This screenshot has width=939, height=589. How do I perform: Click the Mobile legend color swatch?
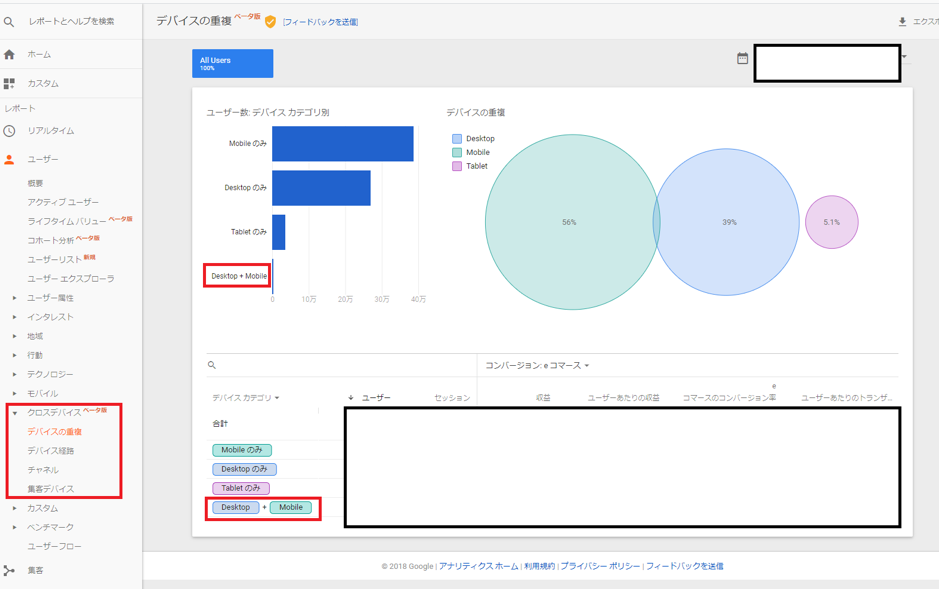pos(457,153)
